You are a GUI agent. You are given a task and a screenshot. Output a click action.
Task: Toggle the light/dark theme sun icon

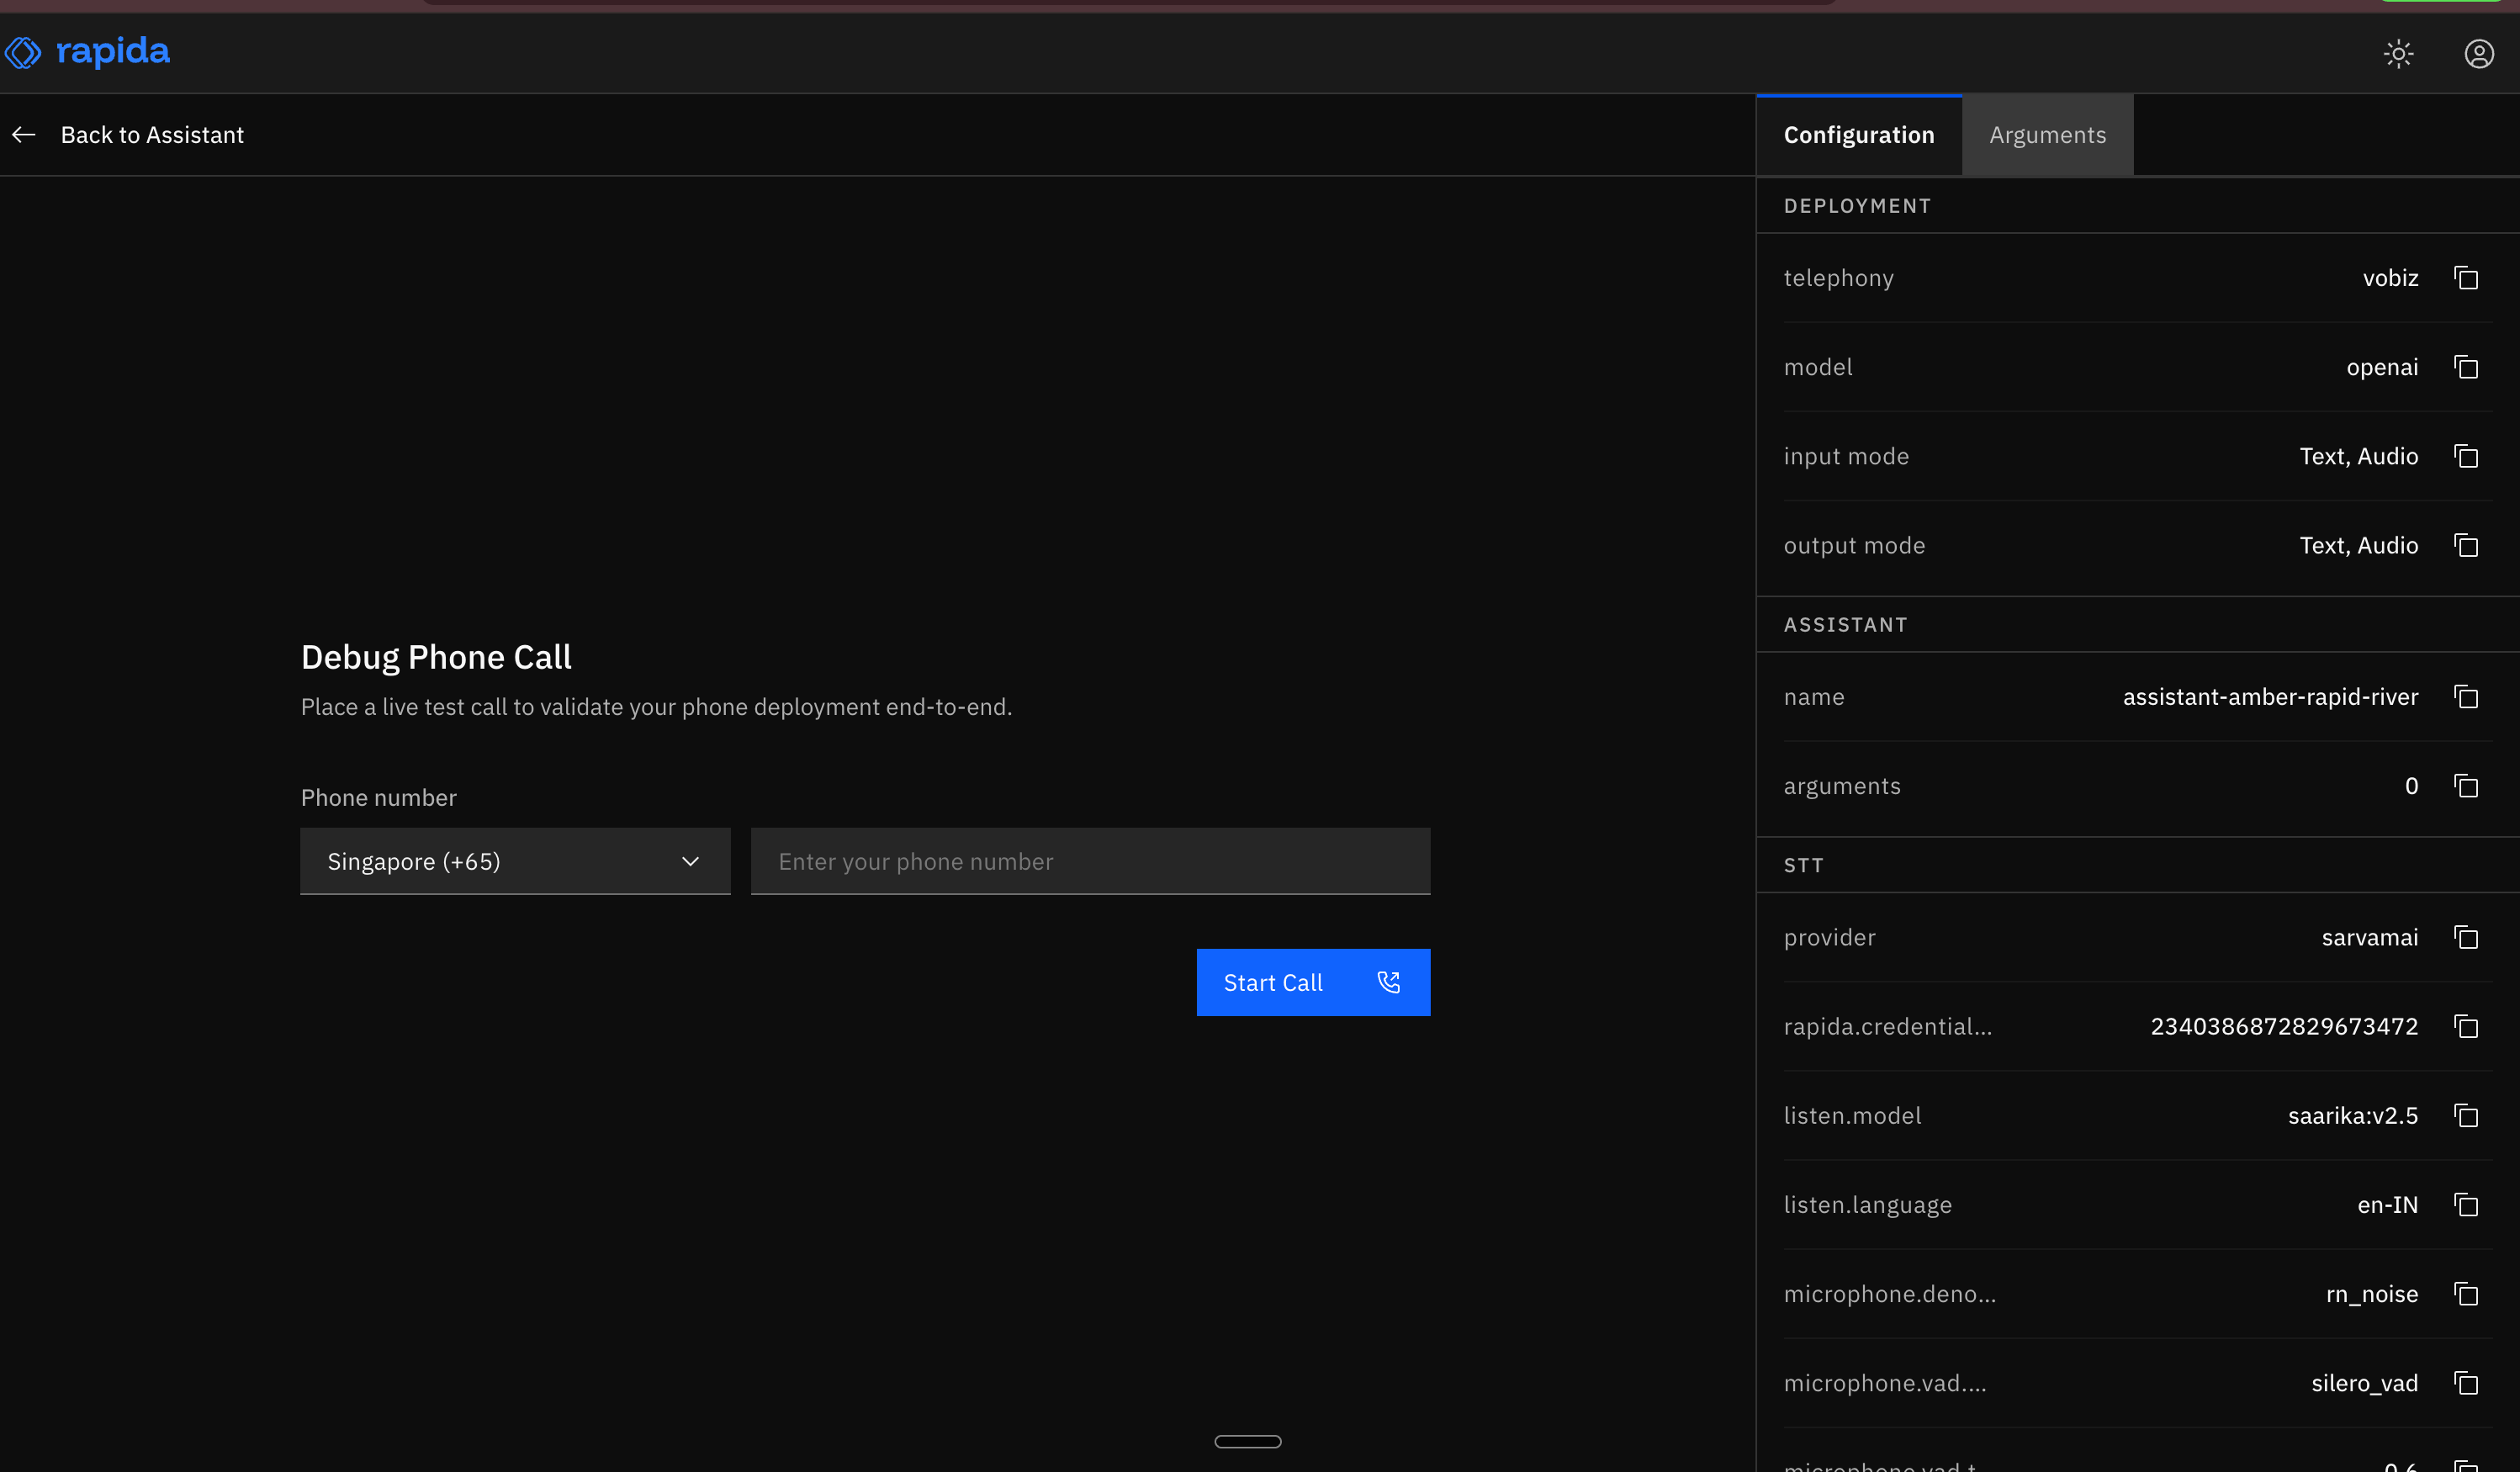pos(2398,53)
